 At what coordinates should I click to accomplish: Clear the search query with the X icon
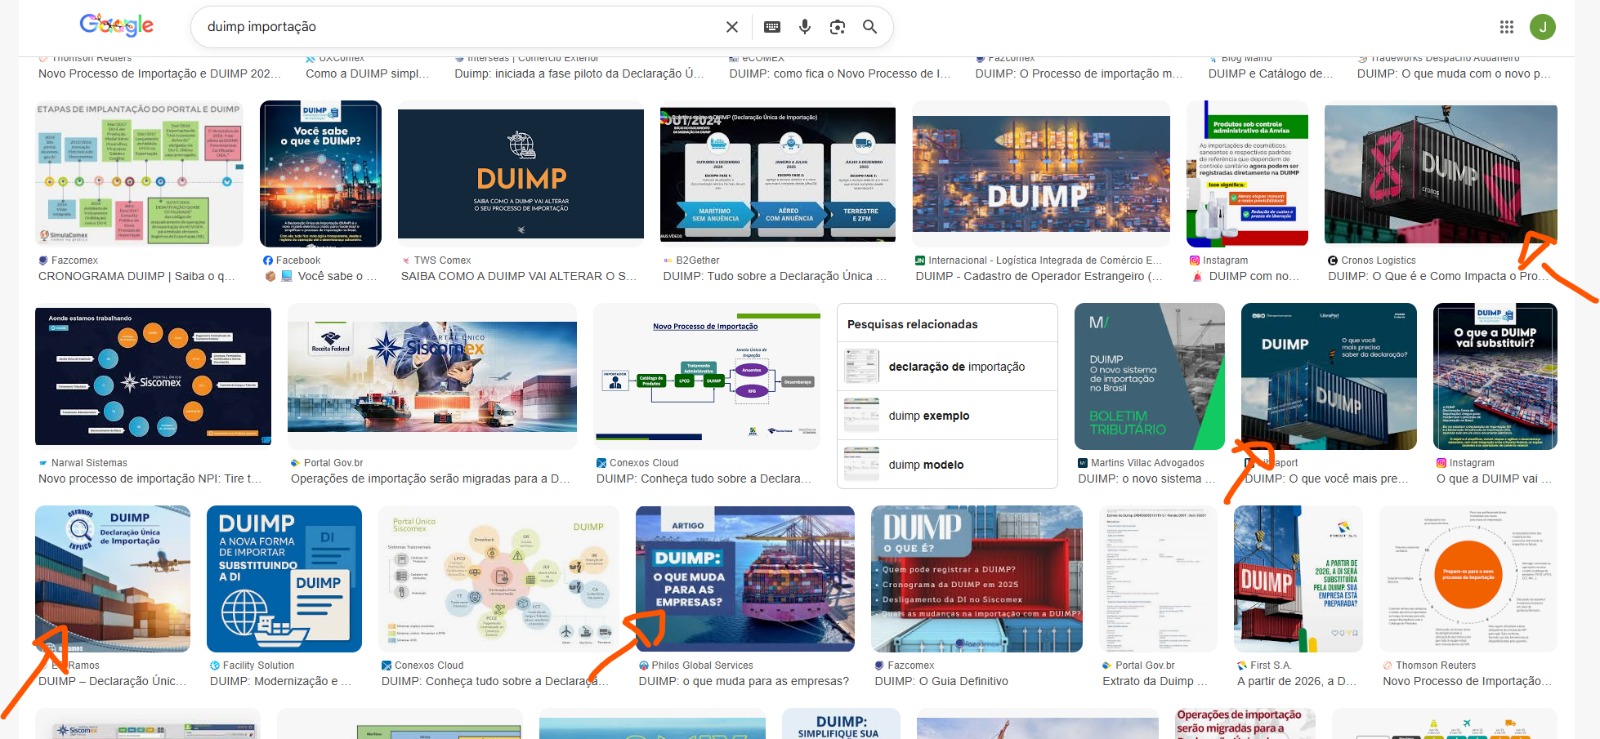click(x=732, y=27)
